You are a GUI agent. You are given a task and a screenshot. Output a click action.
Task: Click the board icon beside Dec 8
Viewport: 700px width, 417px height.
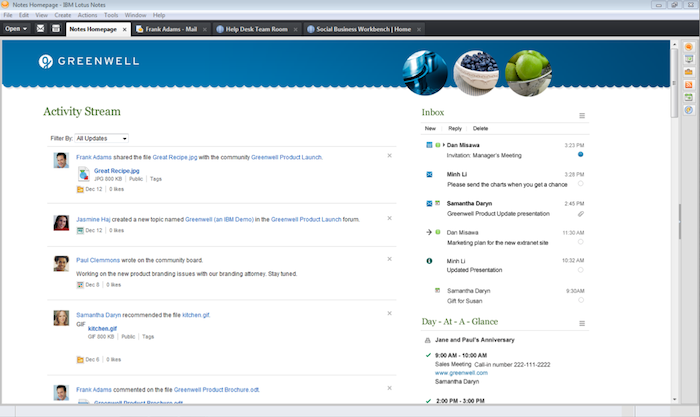pos(80,285)
